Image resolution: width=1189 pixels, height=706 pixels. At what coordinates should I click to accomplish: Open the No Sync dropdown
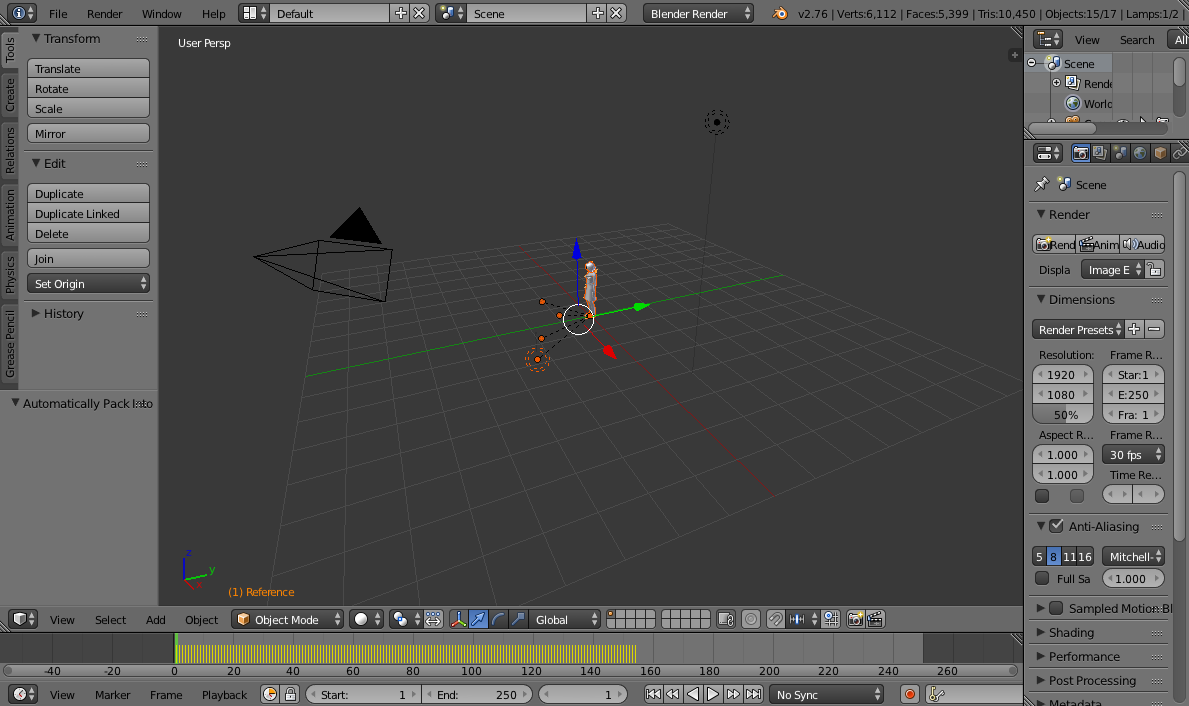(827, 694)
